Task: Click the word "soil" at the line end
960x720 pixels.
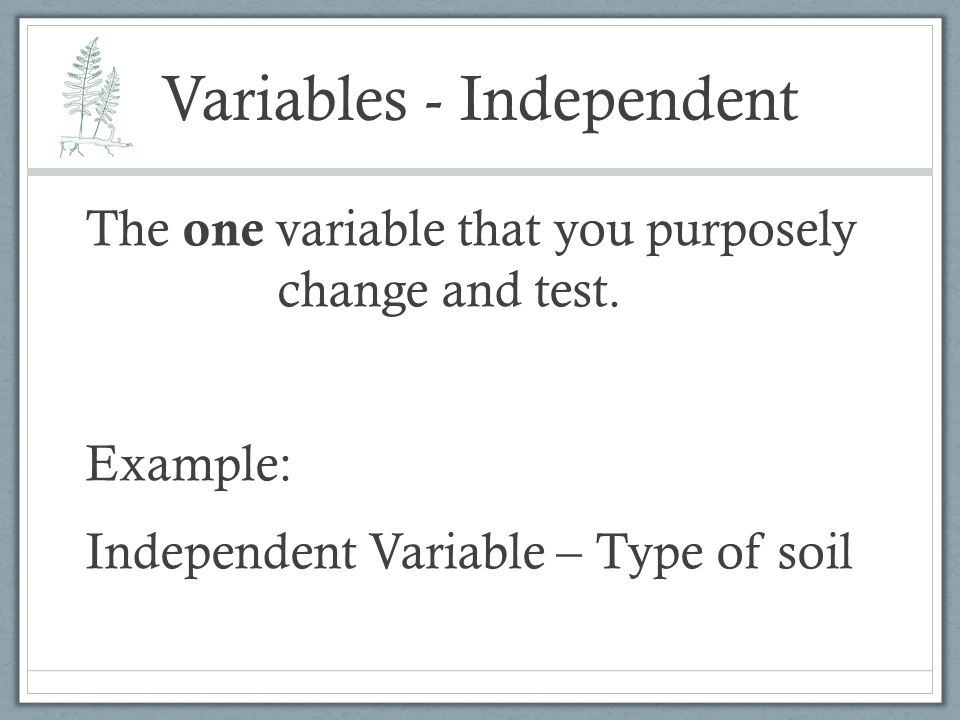Action: click(x=816, y=551)
